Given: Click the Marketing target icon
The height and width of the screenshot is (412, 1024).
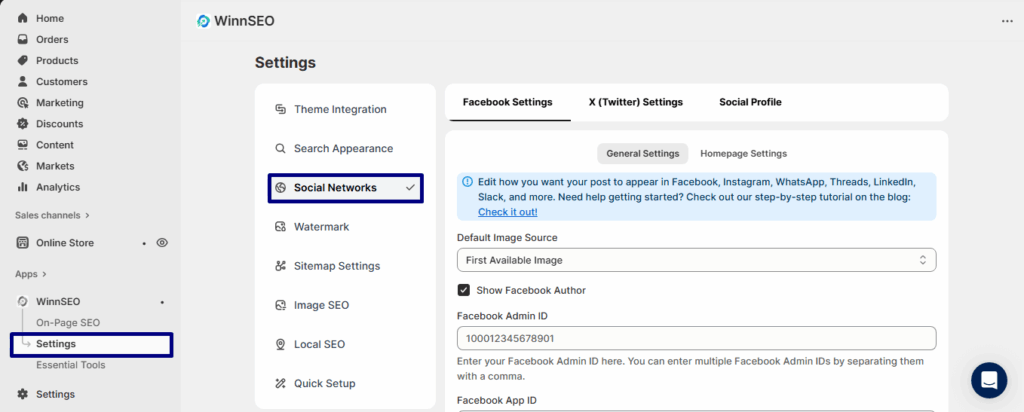Looking at the screenshot, I should click(23, 103).
